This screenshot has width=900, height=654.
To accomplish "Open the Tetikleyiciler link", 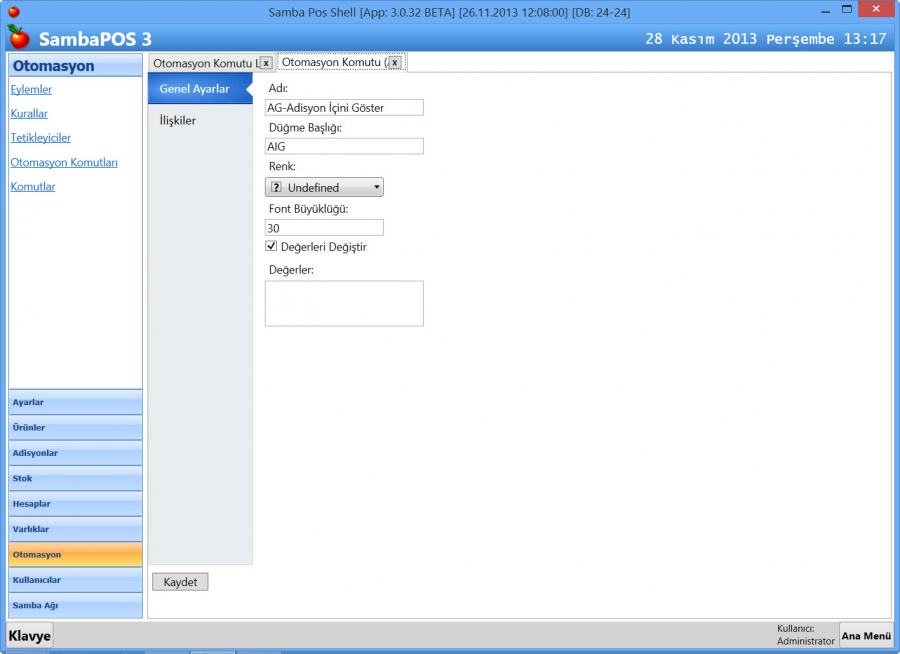I will (x=40, y=137).
